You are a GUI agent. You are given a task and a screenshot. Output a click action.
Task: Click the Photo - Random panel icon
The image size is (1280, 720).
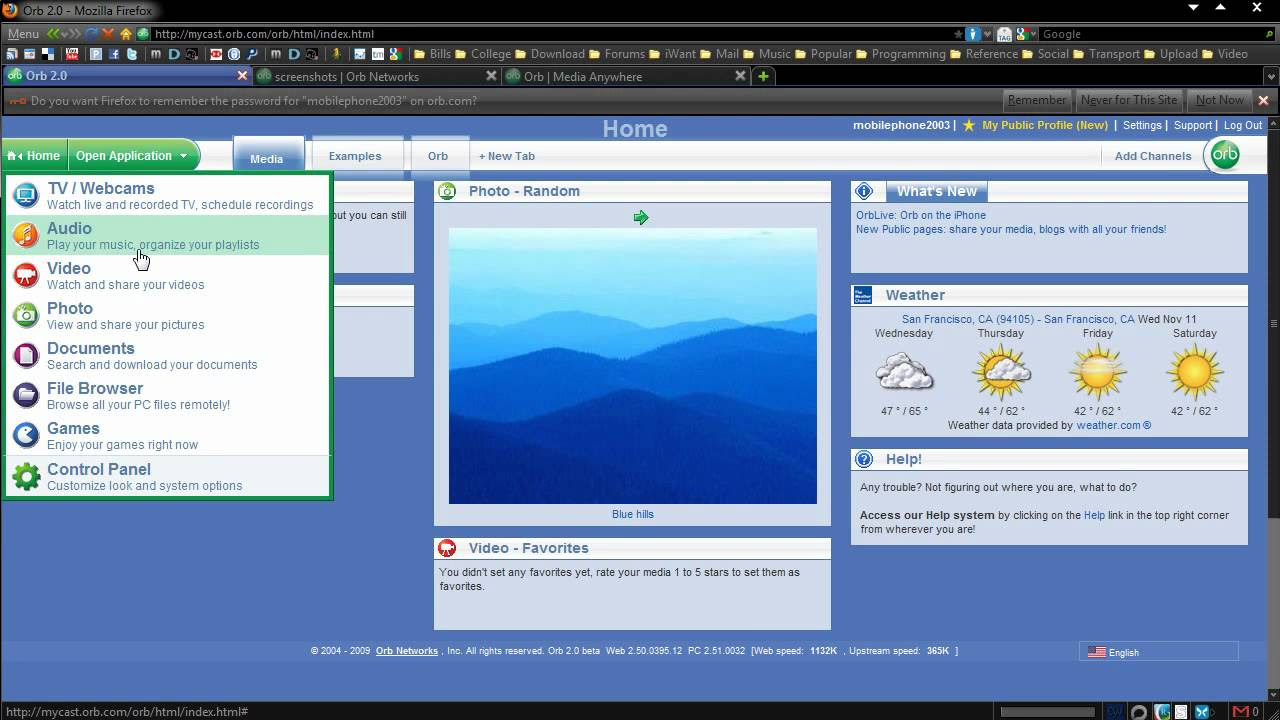tap(447, 191)
